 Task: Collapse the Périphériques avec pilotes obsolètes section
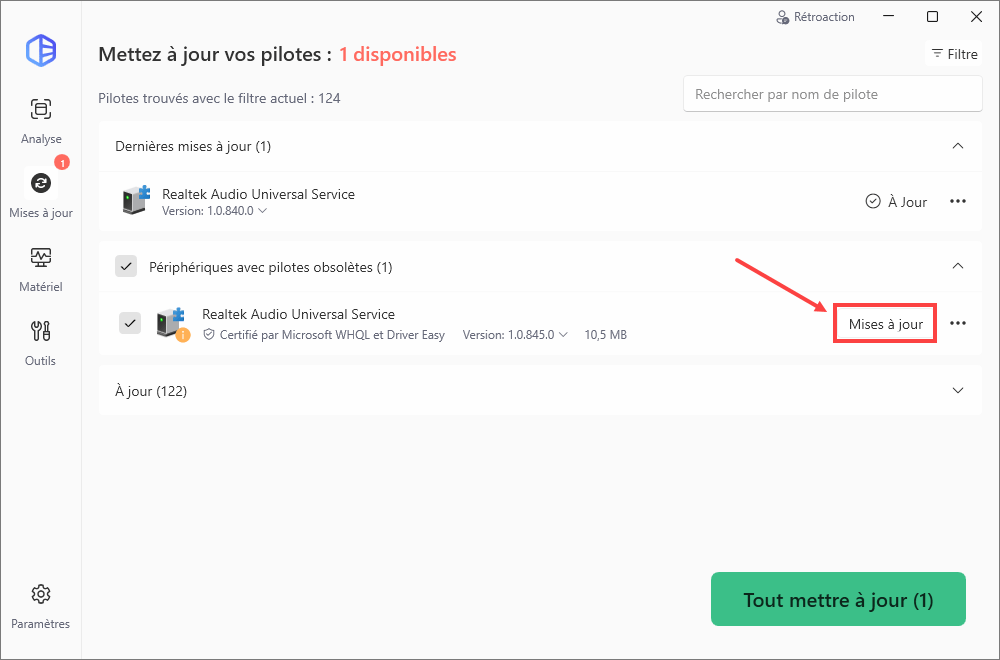pyautogui.click(x=958, y=266)
